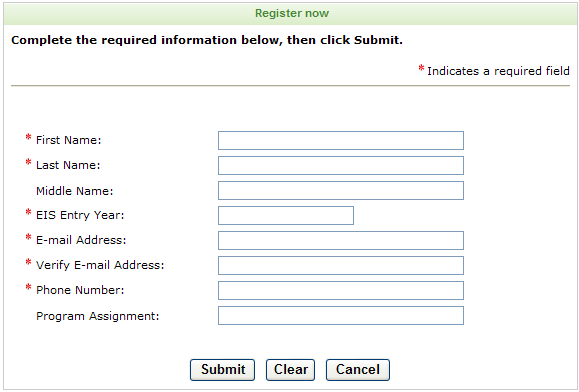This screenshot has width=579, height=392.
Task: Click the Register now header title
Action: 292,13
